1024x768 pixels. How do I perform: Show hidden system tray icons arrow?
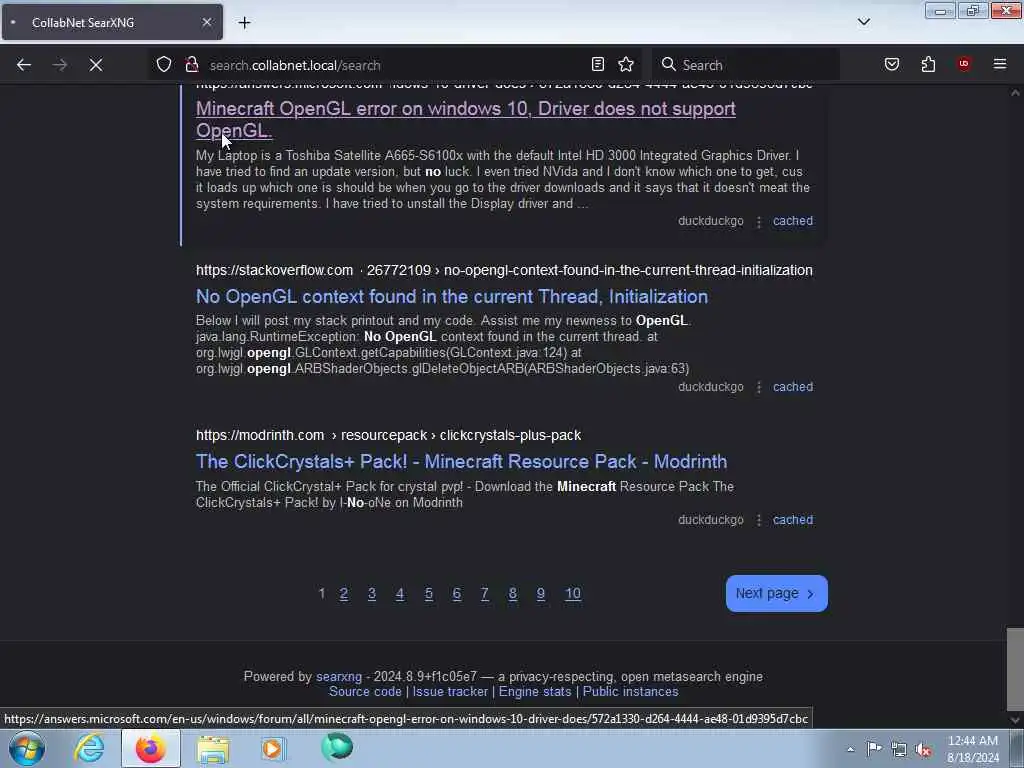(x=850, y=749)
